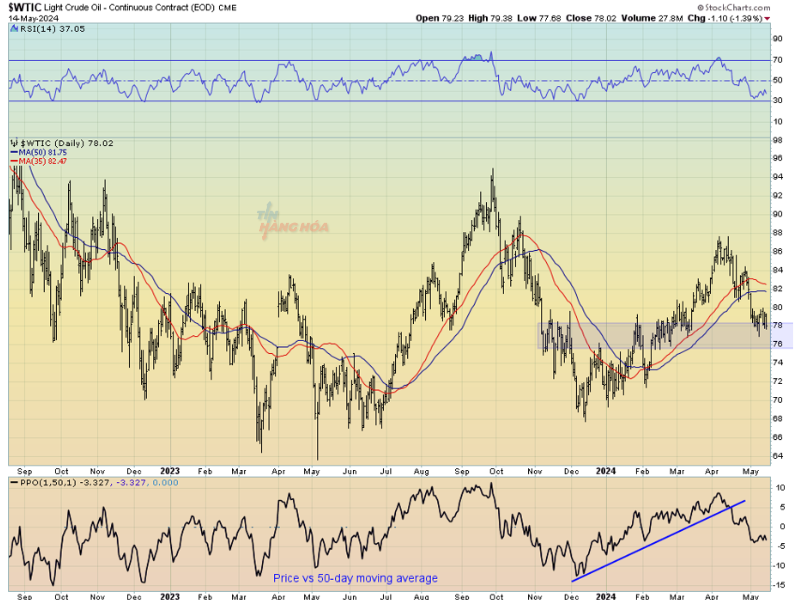Click the StockCharts.com copyright logo
800x600 pixels.
[x=733, y=8]
